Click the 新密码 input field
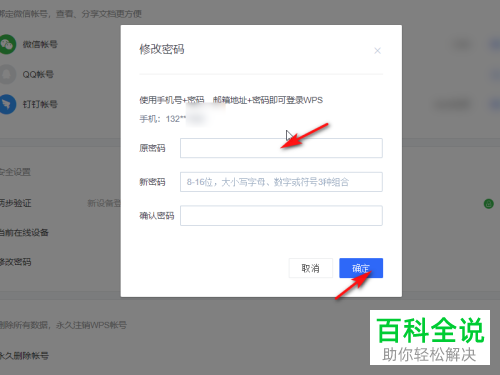 click(x=281, y=182)
